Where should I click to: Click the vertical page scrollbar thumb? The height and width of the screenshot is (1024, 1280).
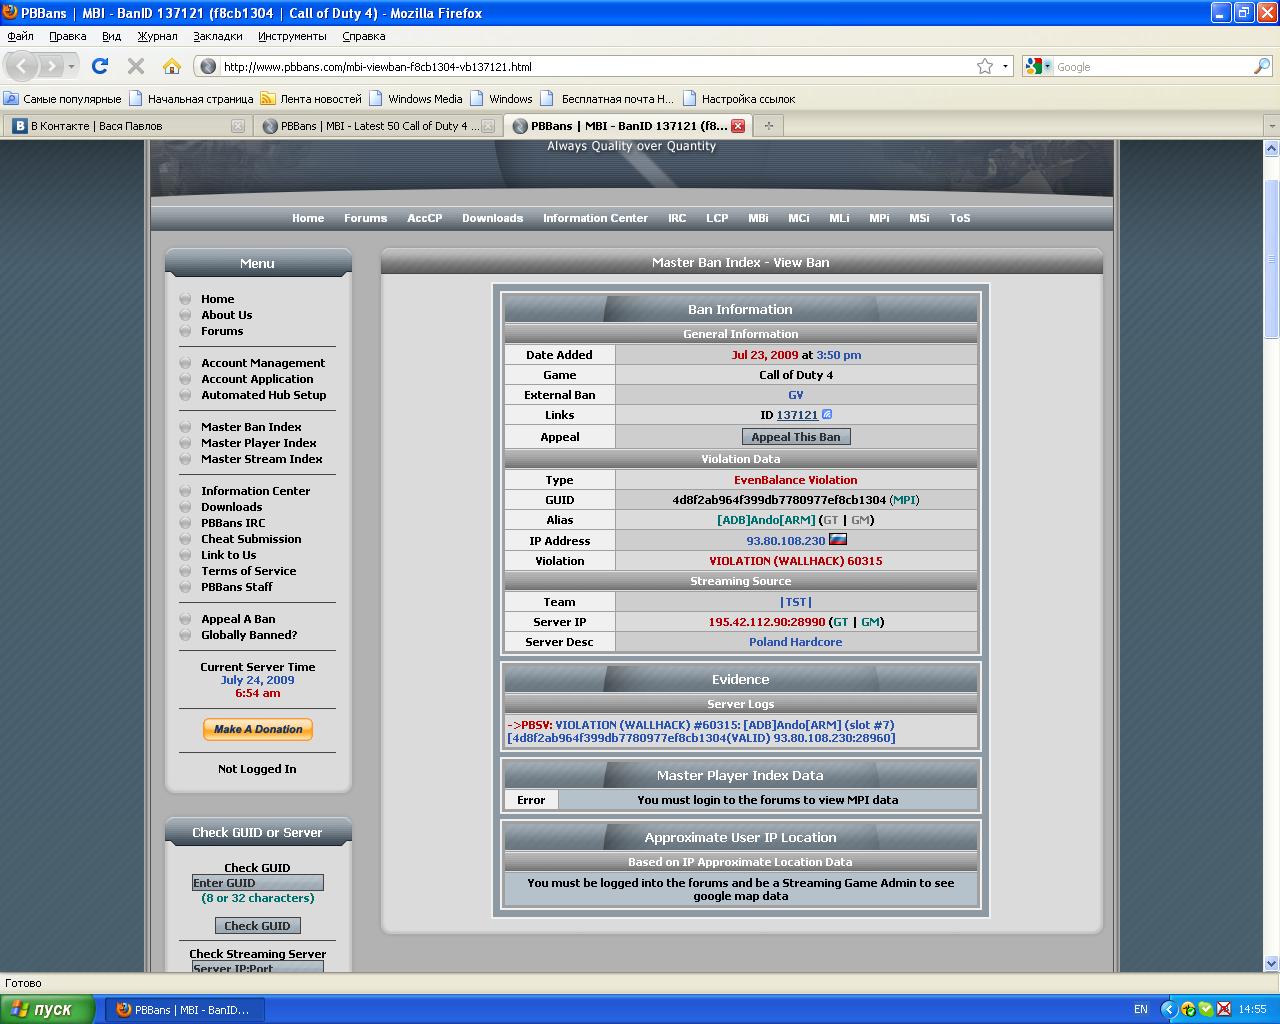(x=1271, y=260)
